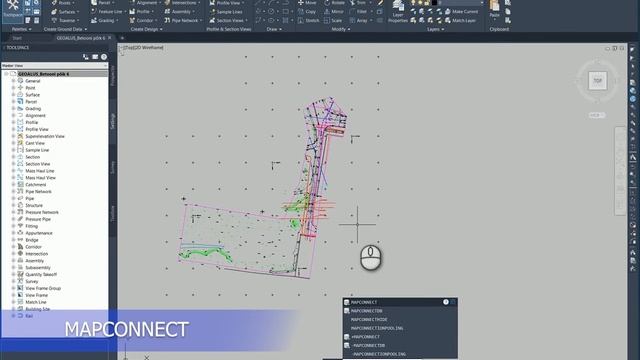Select the Copy modify tool
Viewport: 640px width, 360px height.
point(307,12)
